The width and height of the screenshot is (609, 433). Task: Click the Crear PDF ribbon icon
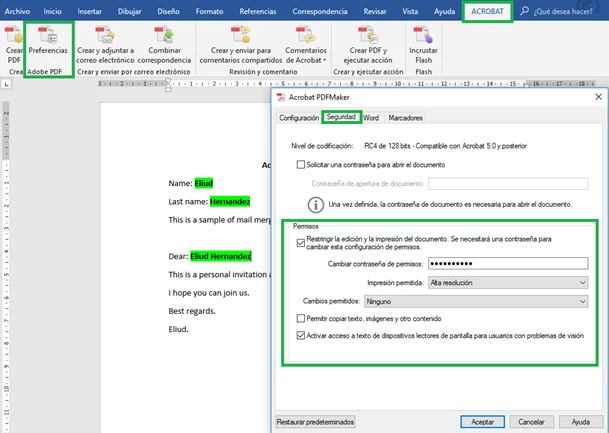pyautogui.click(x=14, y=45)
